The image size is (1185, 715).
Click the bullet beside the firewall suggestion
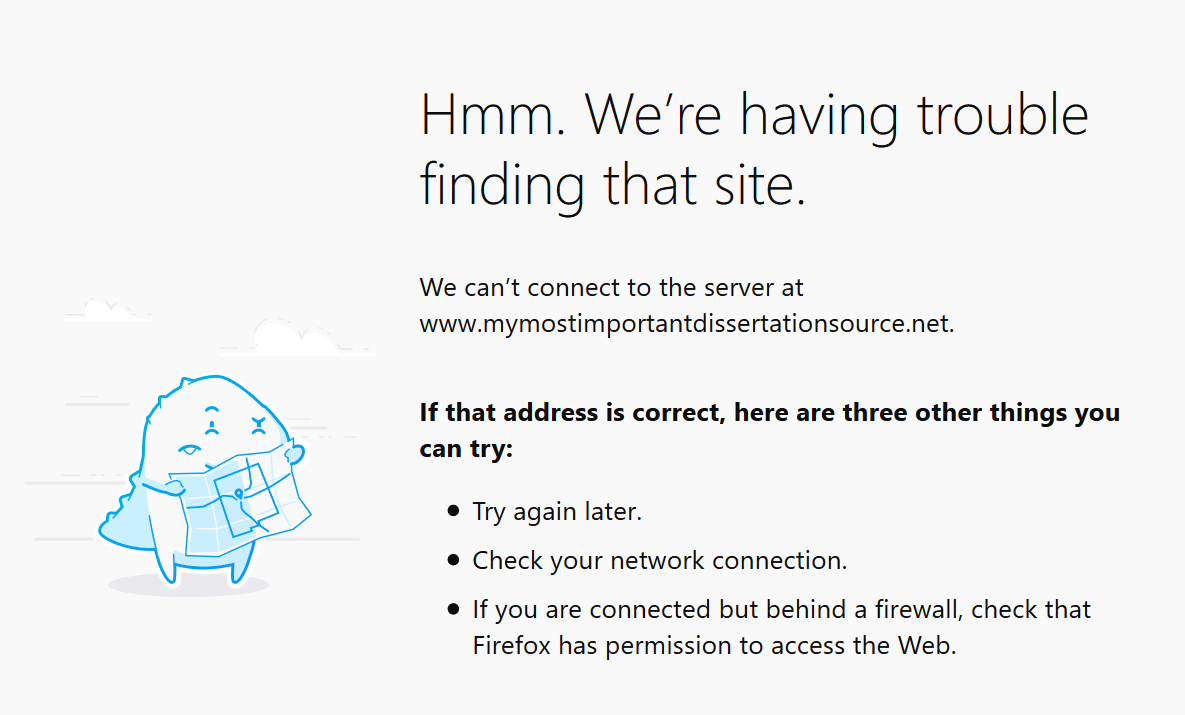[x=453, y=609]
